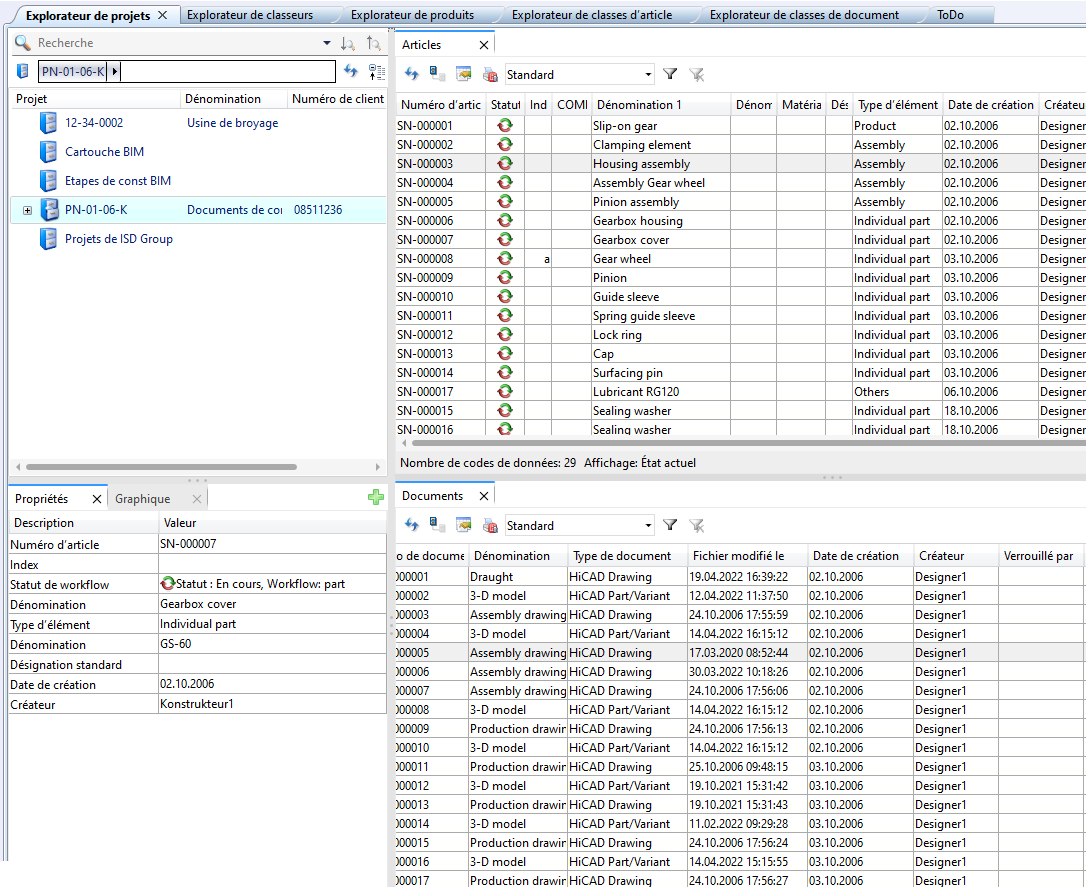Click the workflow status icon for SN-000007
The image size is (1086, 887).
point(505,240)
